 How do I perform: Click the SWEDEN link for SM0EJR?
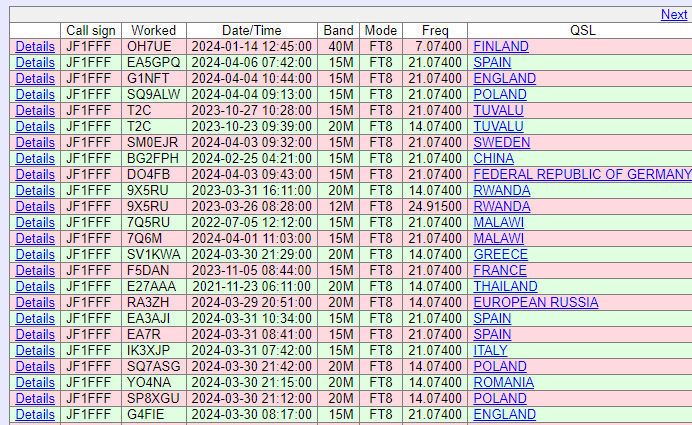pyautogui.click(x=501, y=143)
